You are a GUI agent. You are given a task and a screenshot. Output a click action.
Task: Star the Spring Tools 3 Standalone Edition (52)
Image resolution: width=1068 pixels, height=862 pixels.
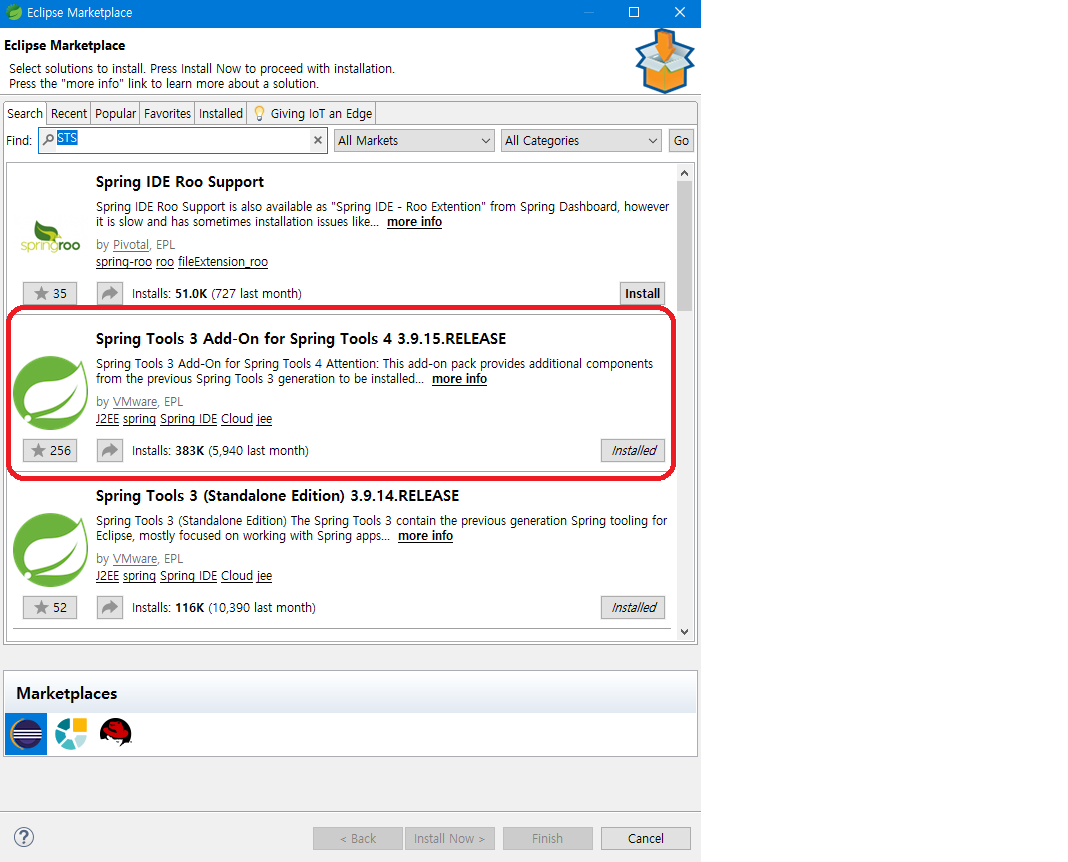click(x=50, y=607)
